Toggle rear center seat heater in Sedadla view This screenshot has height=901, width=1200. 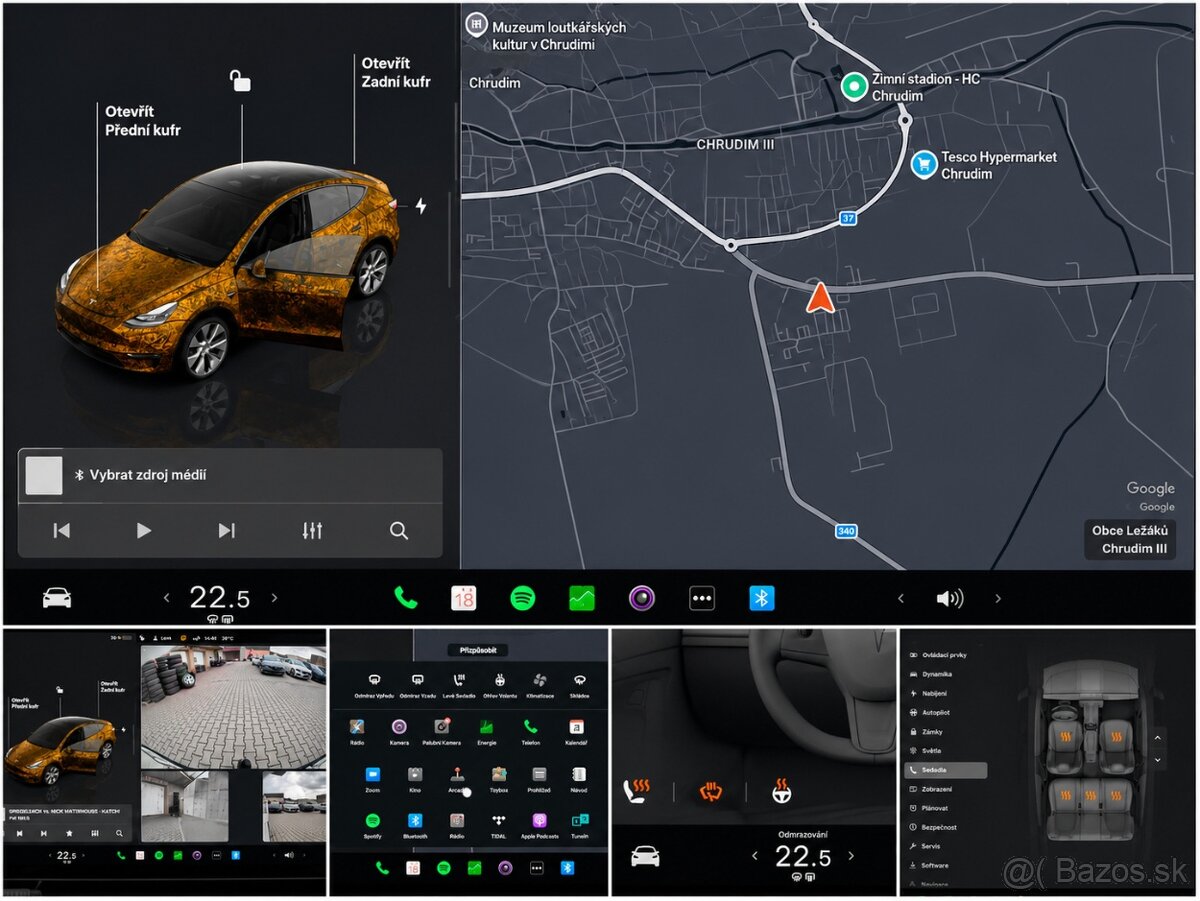(1090, 795)
